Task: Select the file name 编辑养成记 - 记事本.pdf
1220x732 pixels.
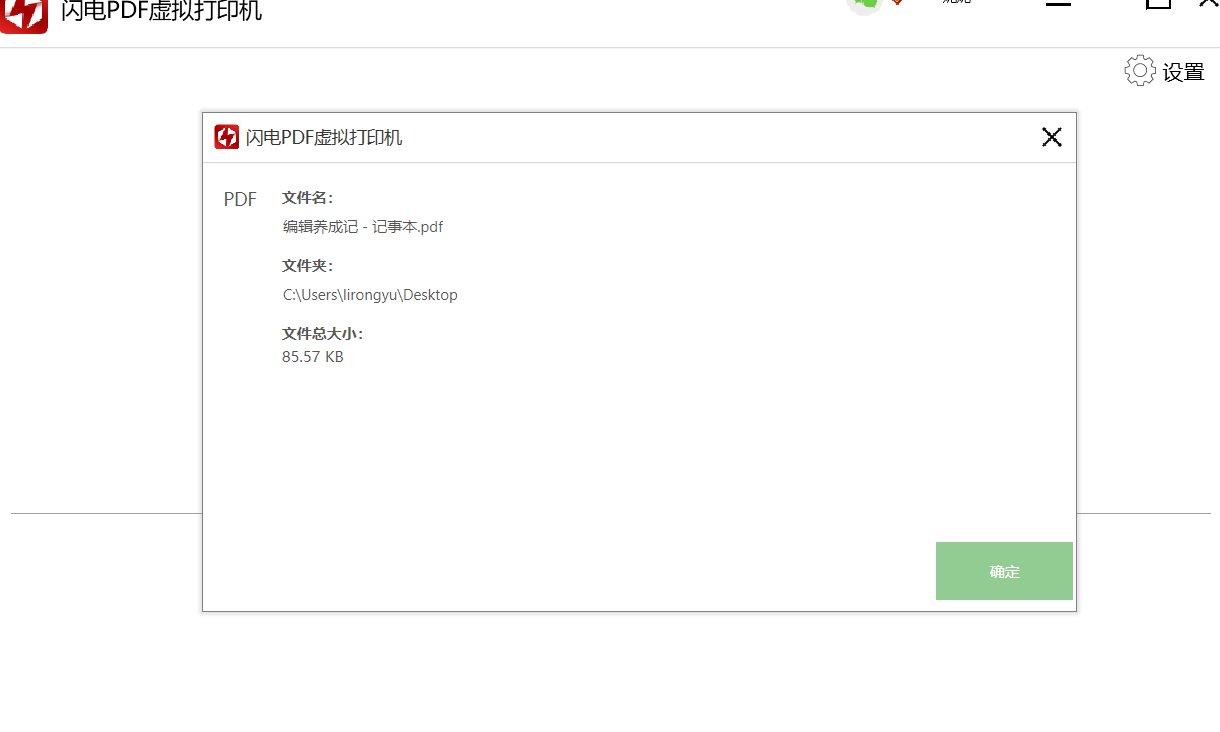Action: click(x=362, y=226)
